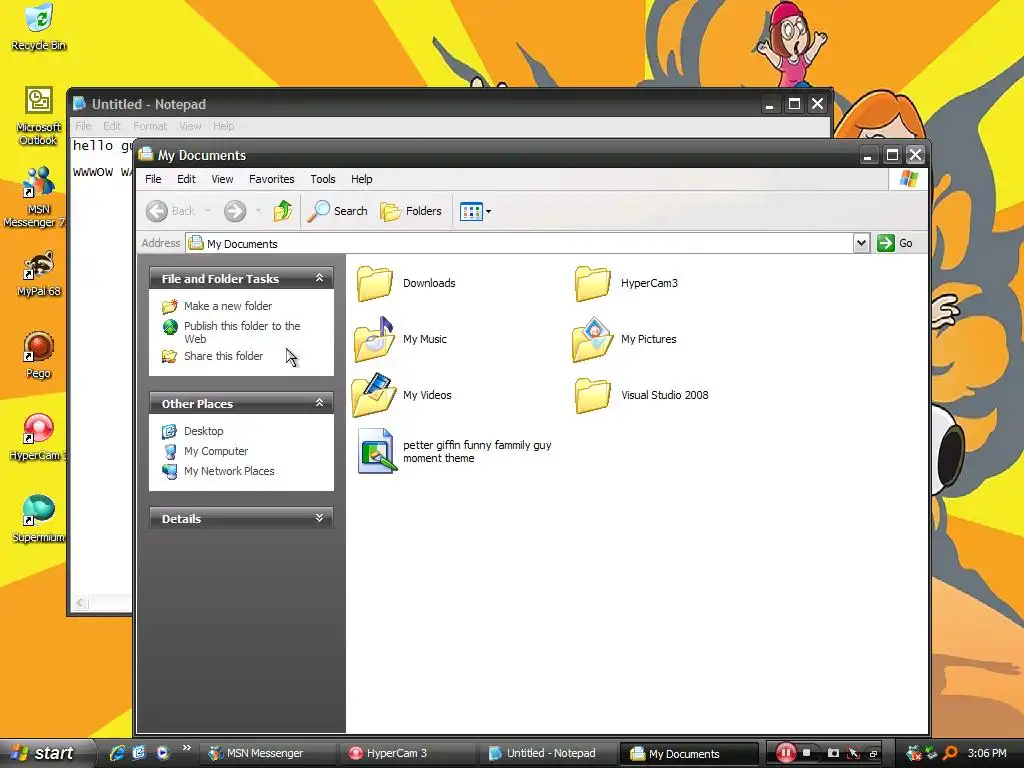Click the HyperCam camera snapshot icon
Image resolution: width=1024 pixels, height=768 pixels.
833,753
